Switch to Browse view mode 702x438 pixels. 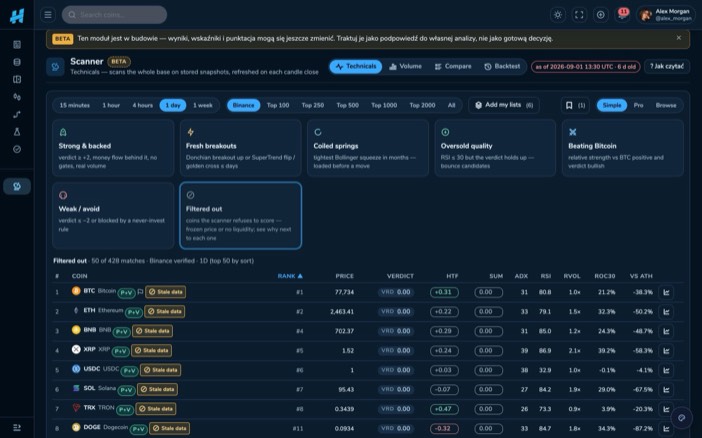(x=666, y=105)
